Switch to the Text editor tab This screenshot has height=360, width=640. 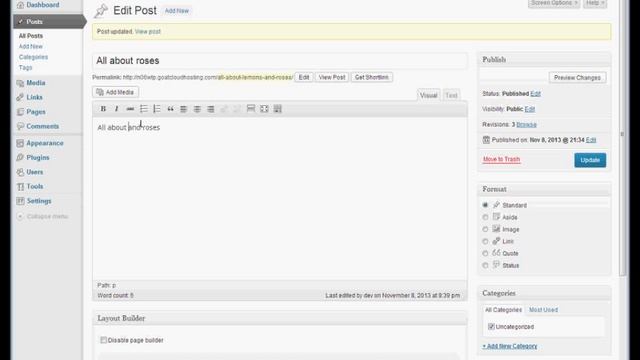(x=451, y=95)
